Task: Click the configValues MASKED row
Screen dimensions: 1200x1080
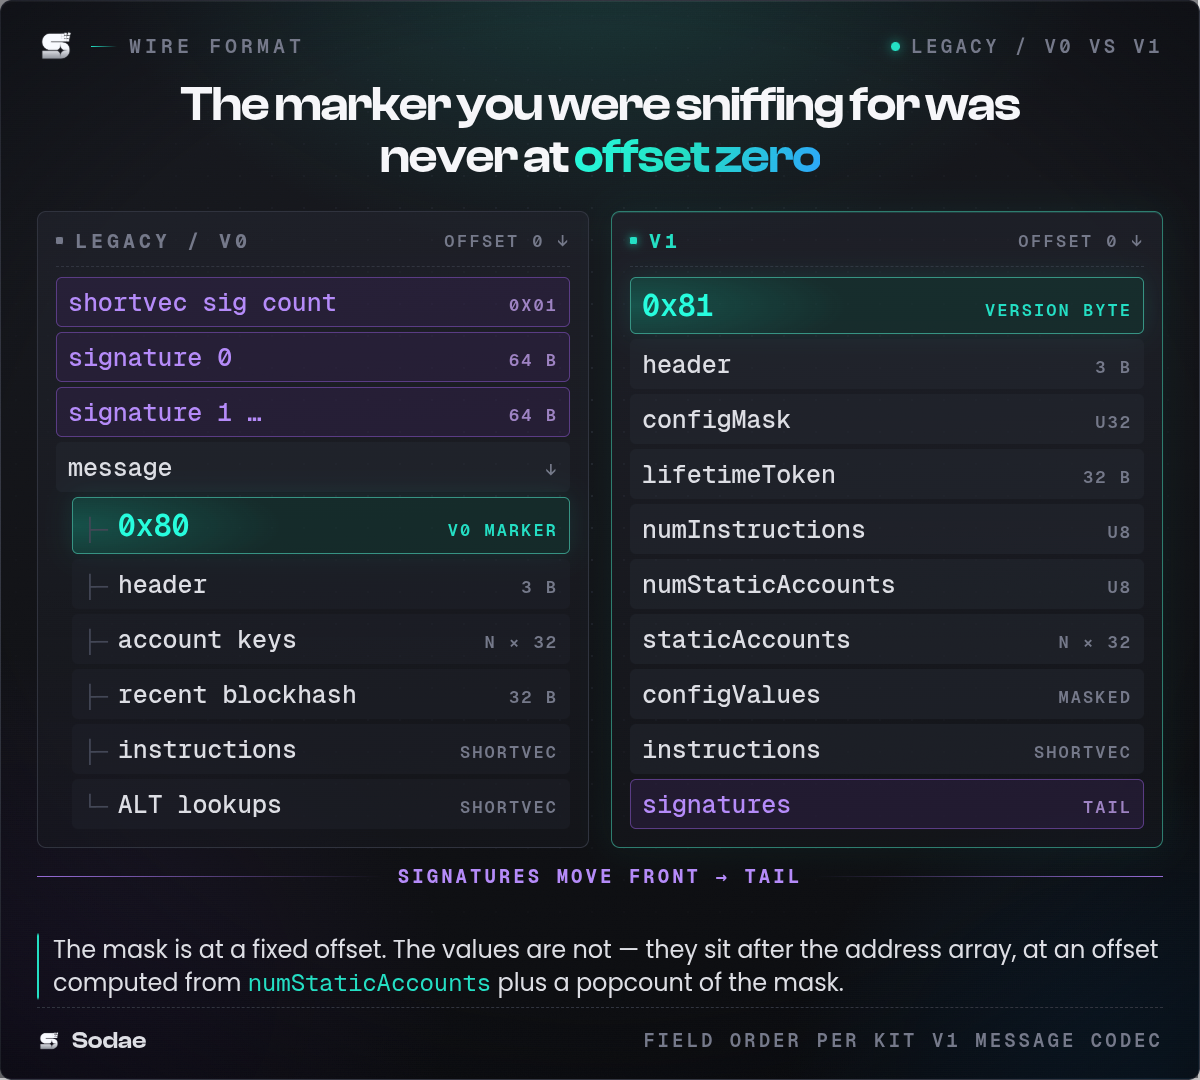Action: [x=887, y=695]
